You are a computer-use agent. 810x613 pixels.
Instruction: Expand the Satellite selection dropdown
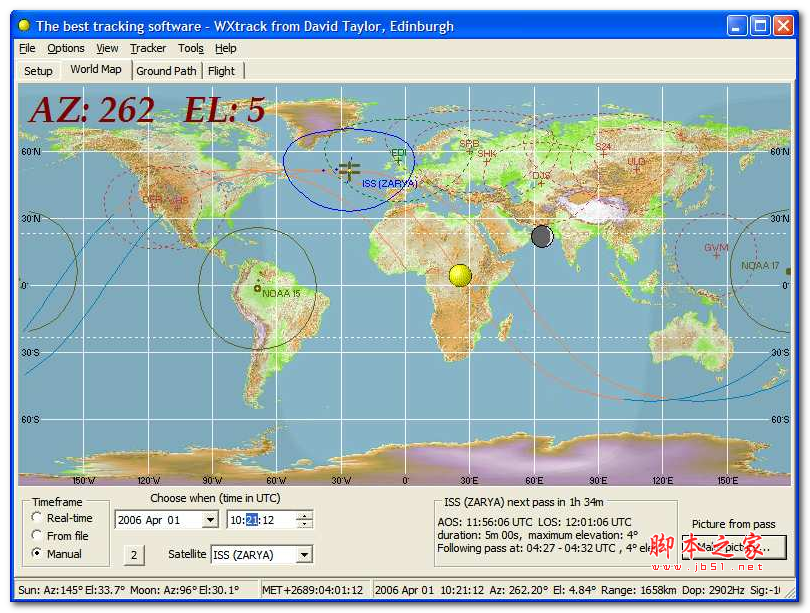(304, 555)
